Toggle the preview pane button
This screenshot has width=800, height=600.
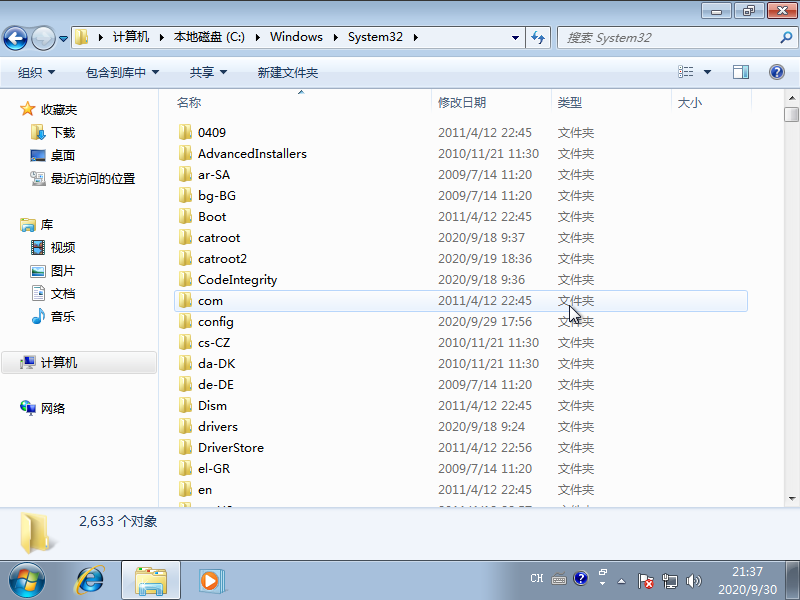(741, 72)
